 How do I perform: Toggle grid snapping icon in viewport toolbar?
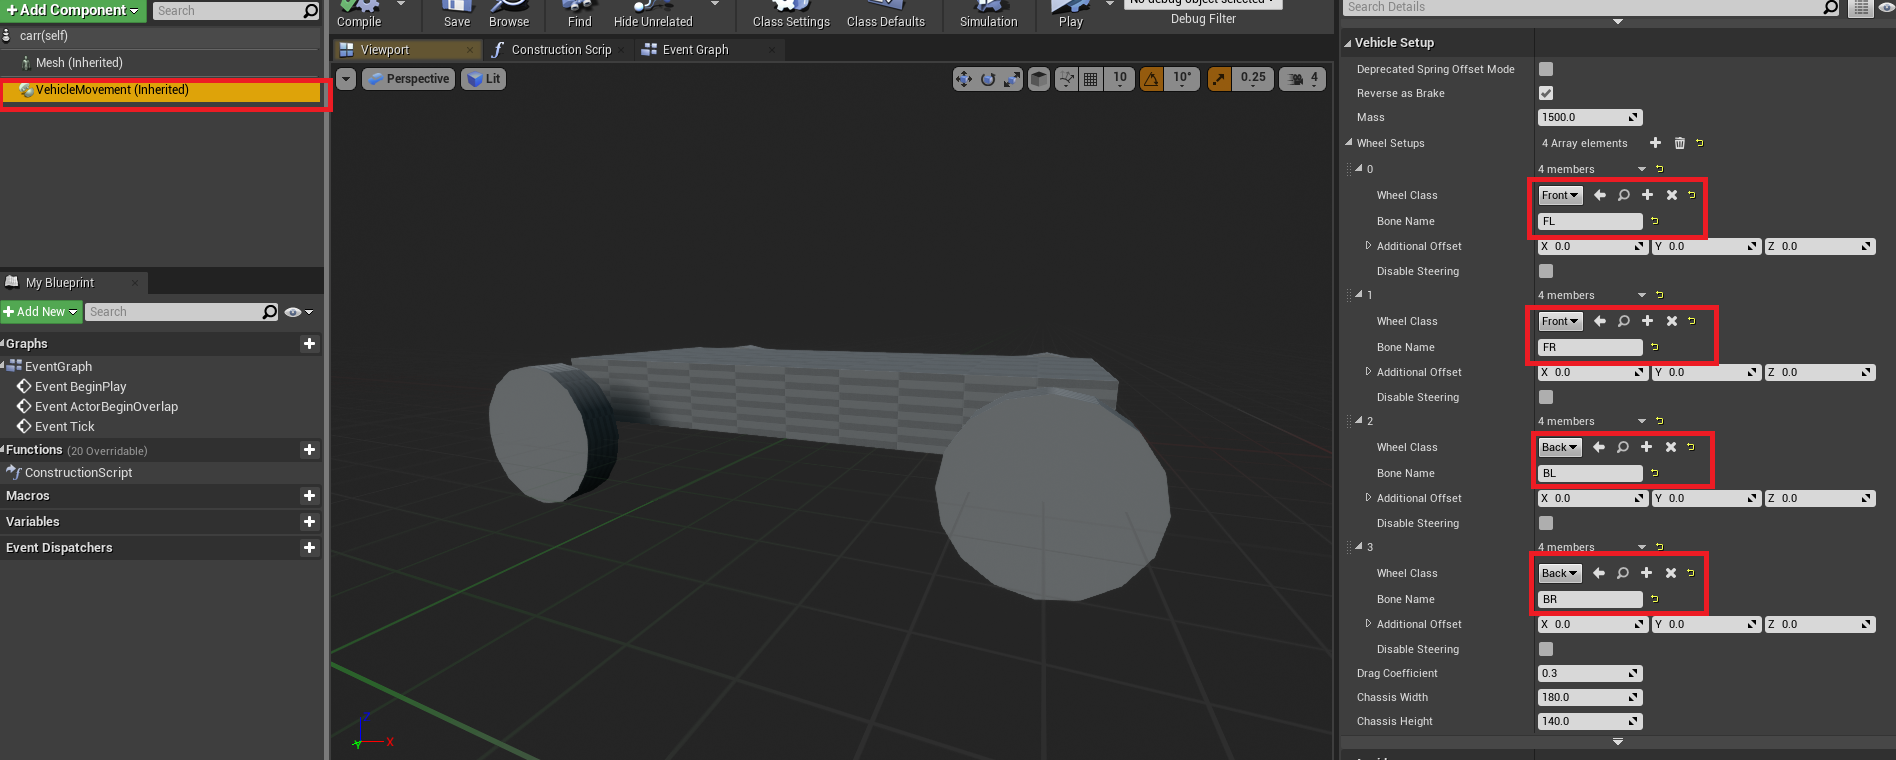point(1091,79)
